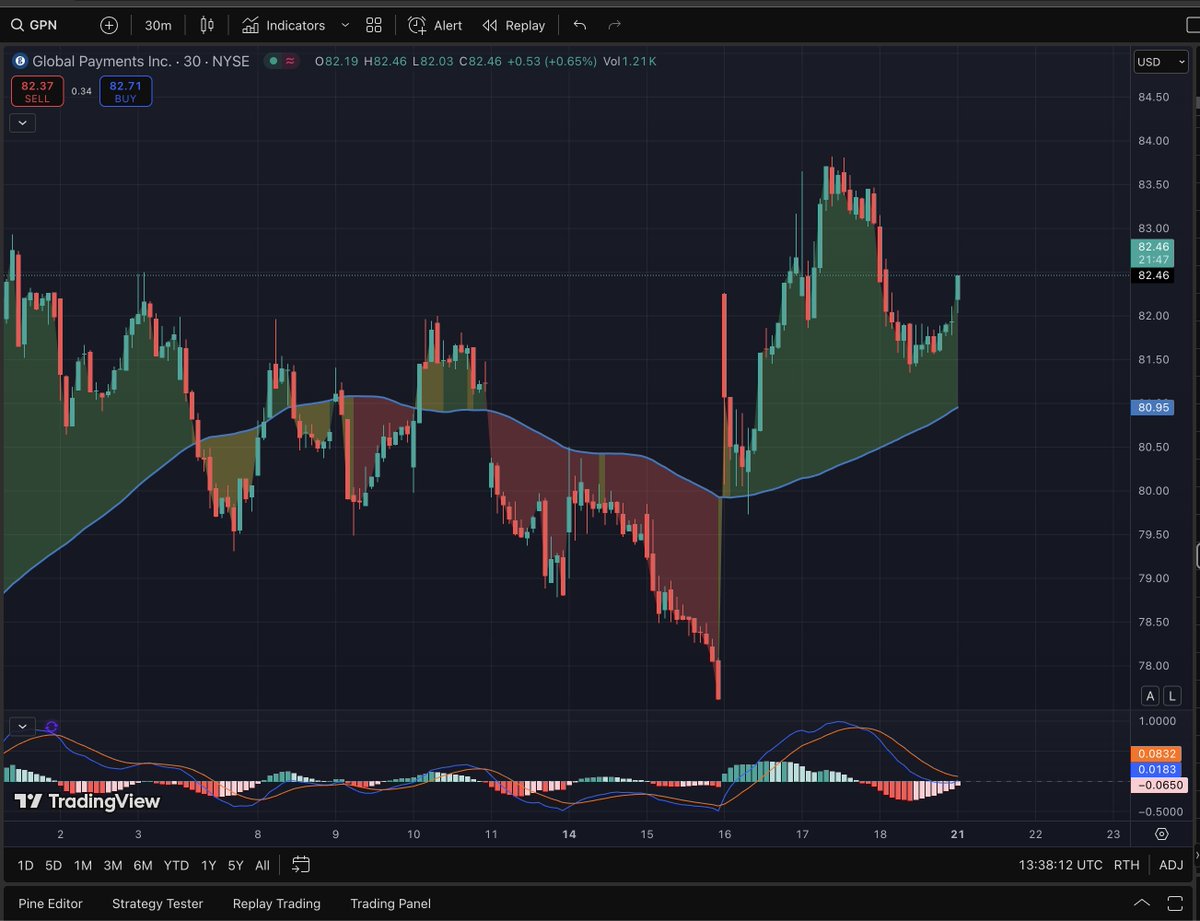Expand the indicator templates dropdown arrow
This screenshot has width=1200, height=921.
tap(345, 25)
